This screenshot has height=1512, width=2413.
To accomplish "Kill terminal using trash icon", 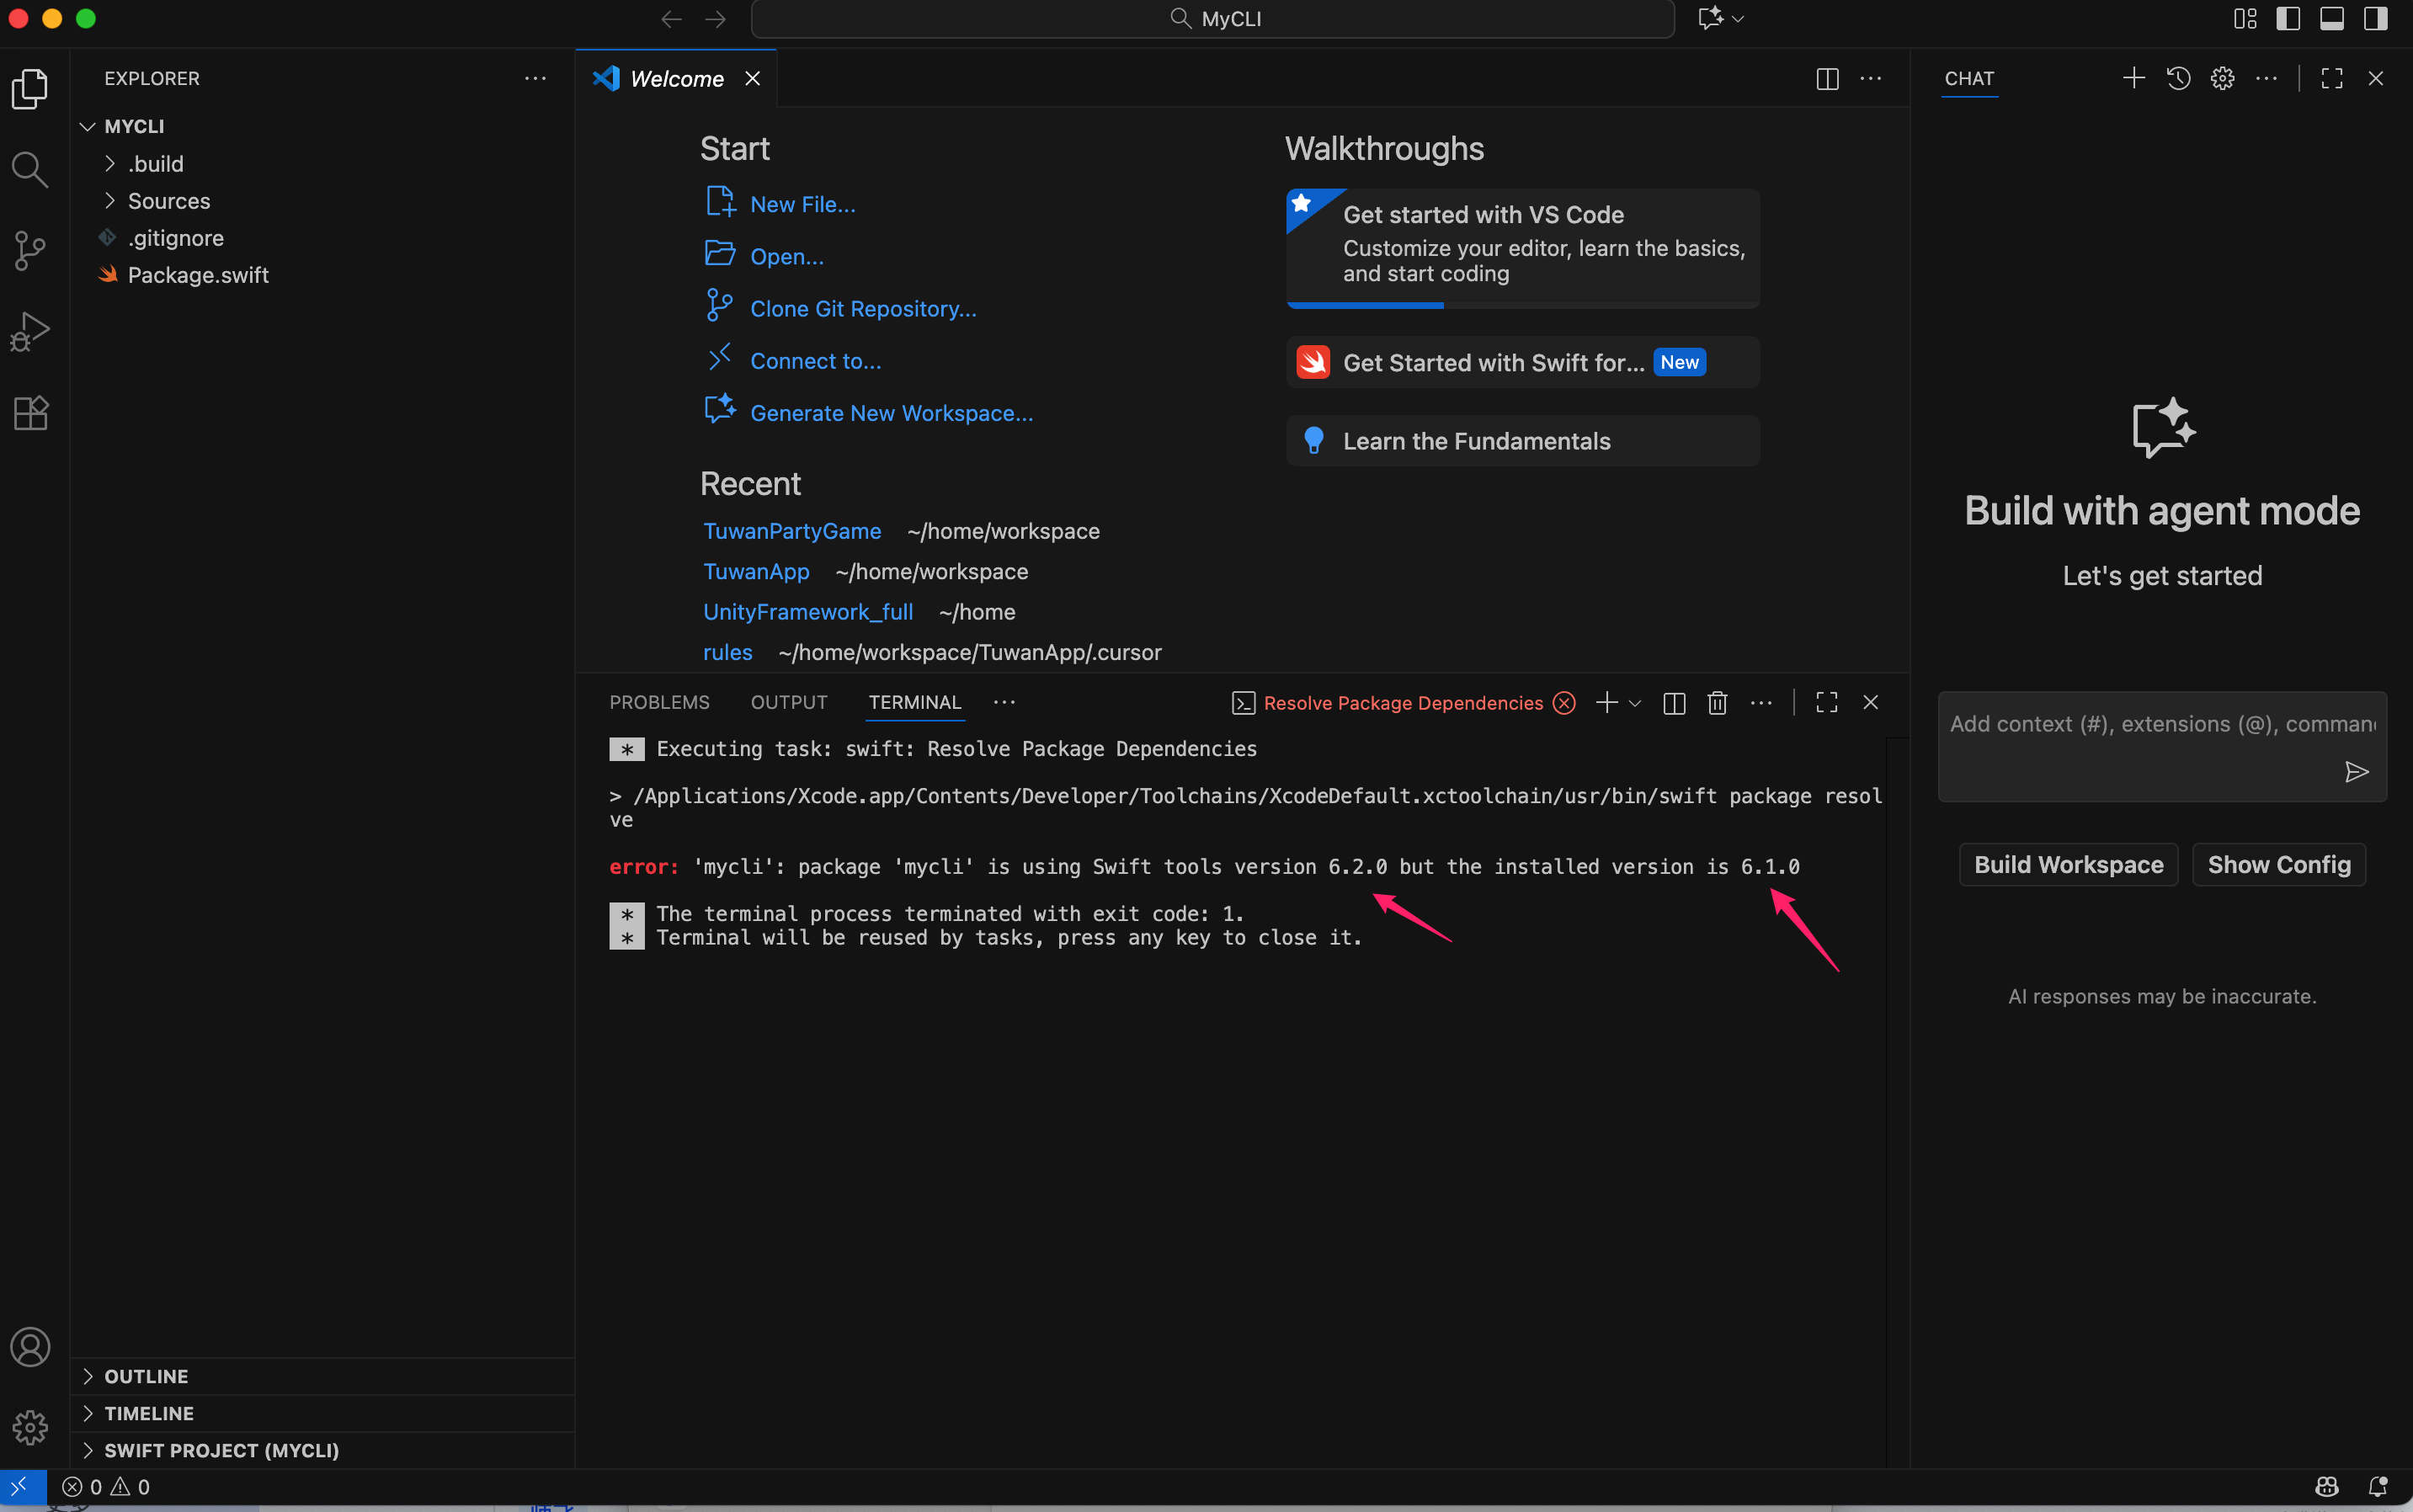I will click(1717, 703).
